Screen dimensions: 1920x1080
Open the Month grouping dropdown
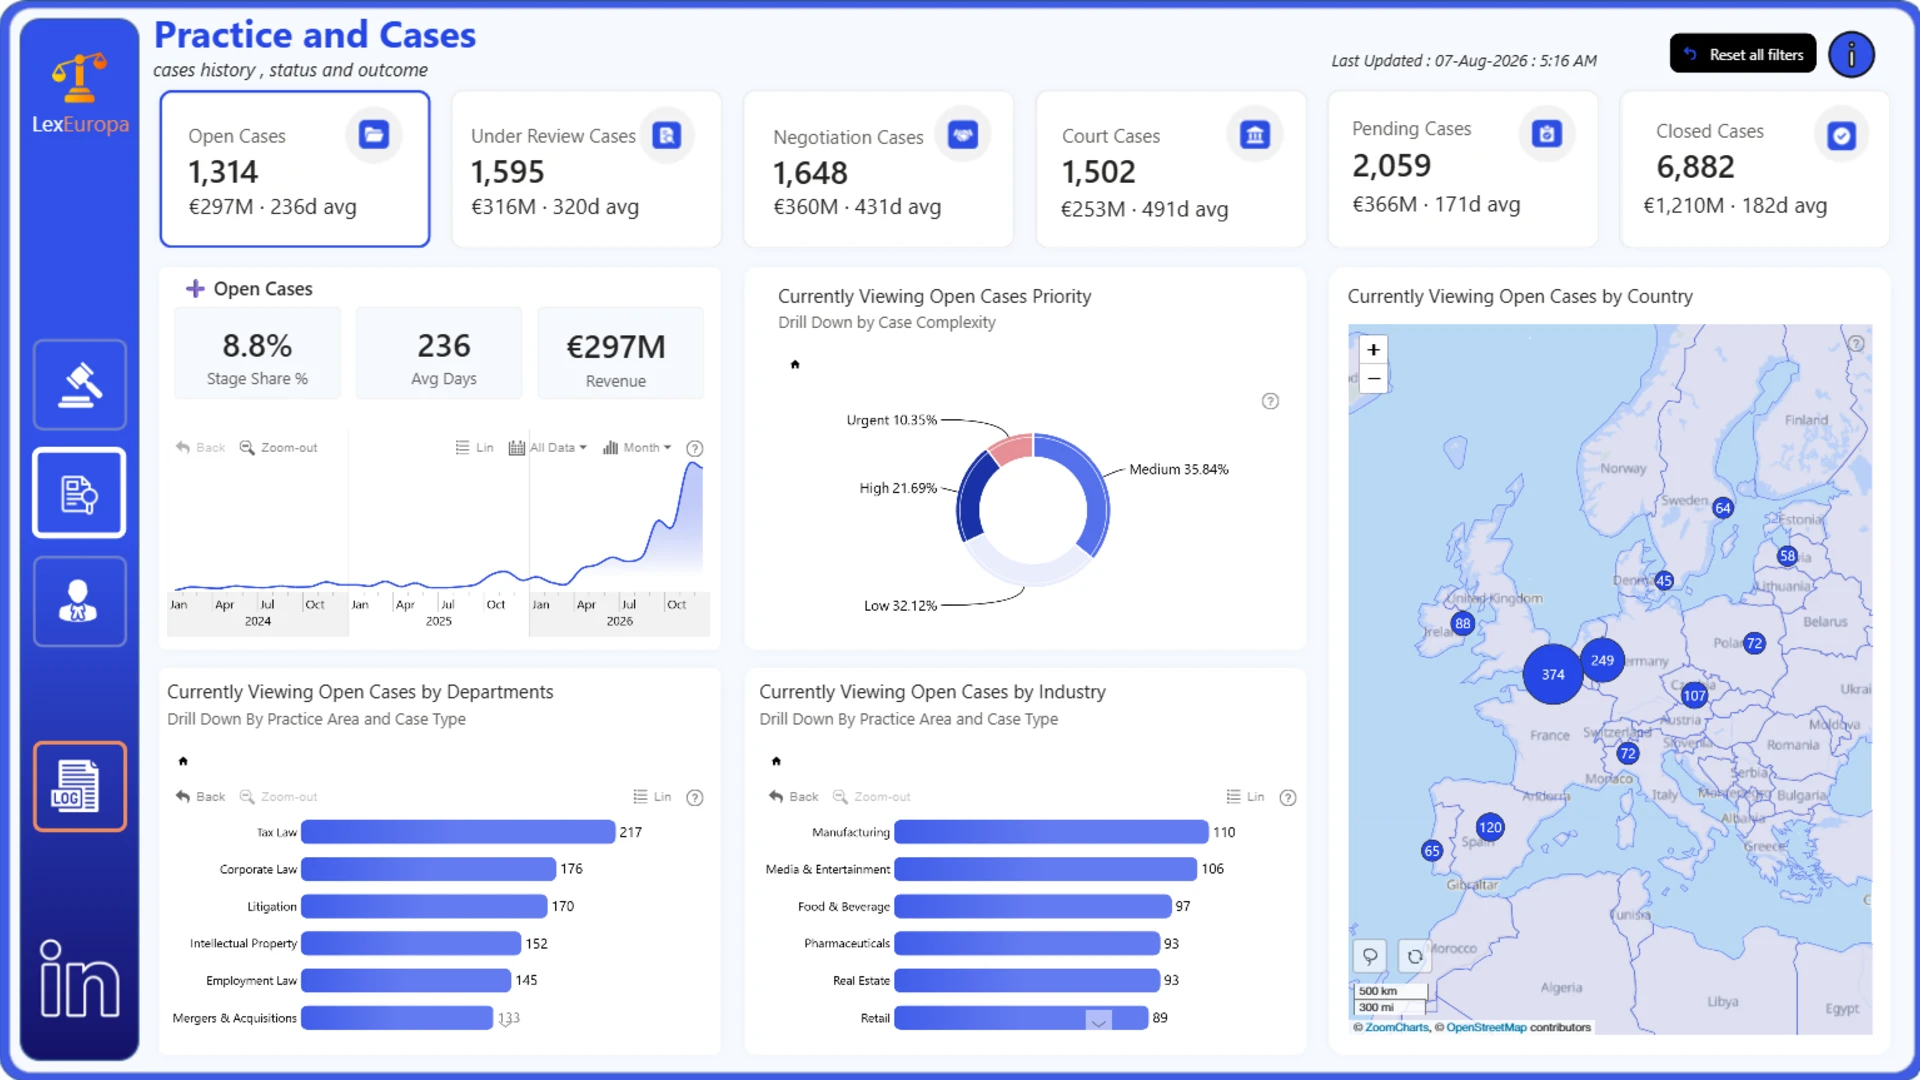pyautogui.click(x=637, y=448)
